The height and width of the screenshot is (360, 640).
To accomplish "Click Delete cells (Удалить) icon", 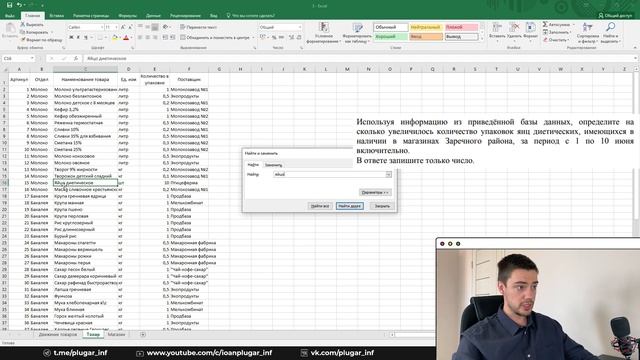I will click(x=514, y=28).
